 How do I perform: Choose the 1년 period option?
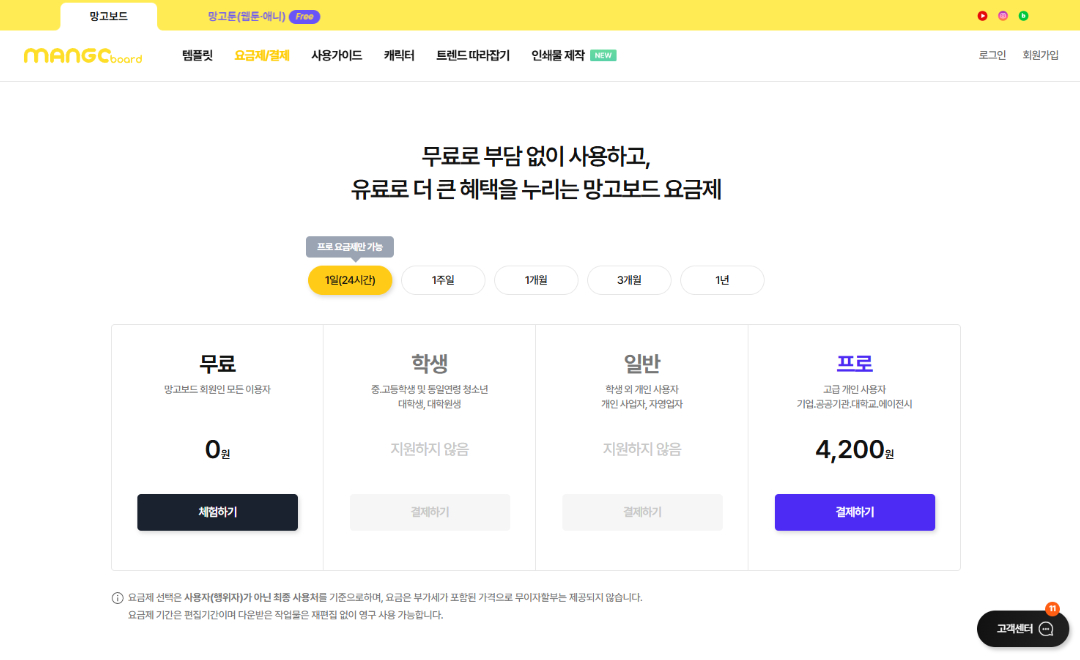[x=722, y=280]
